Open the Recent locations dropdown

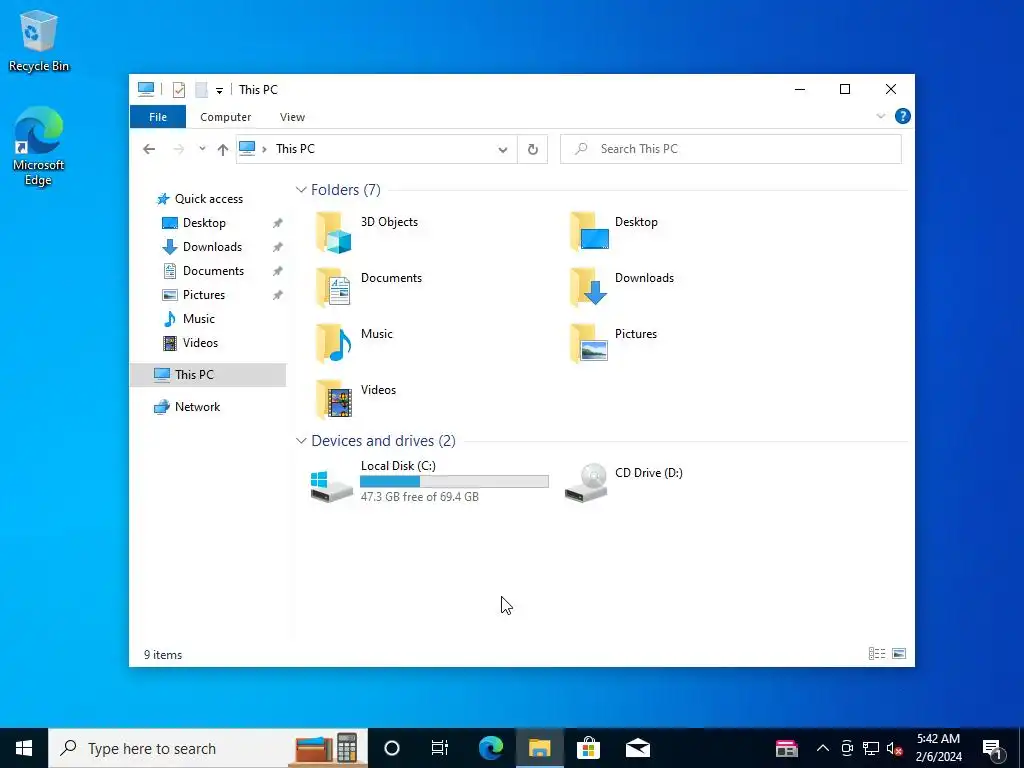[202, 149]
